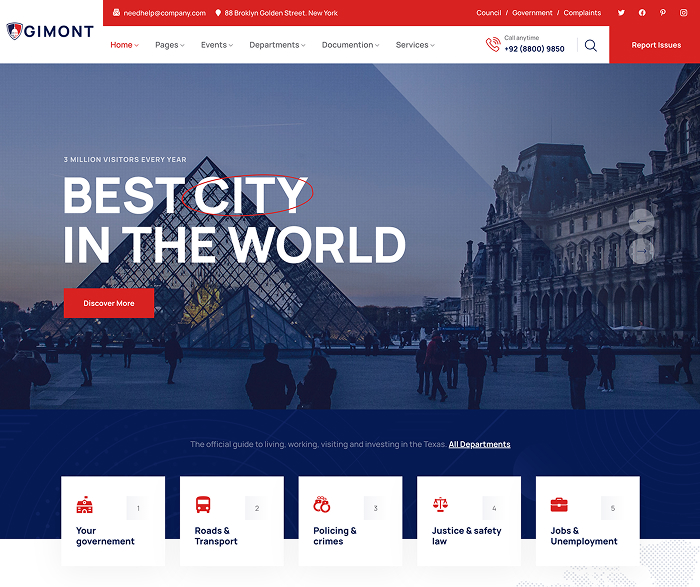Click phone number +92 (8800) 9850
The width and height of the screenshot is (700, 587).
tap(534, 49)
